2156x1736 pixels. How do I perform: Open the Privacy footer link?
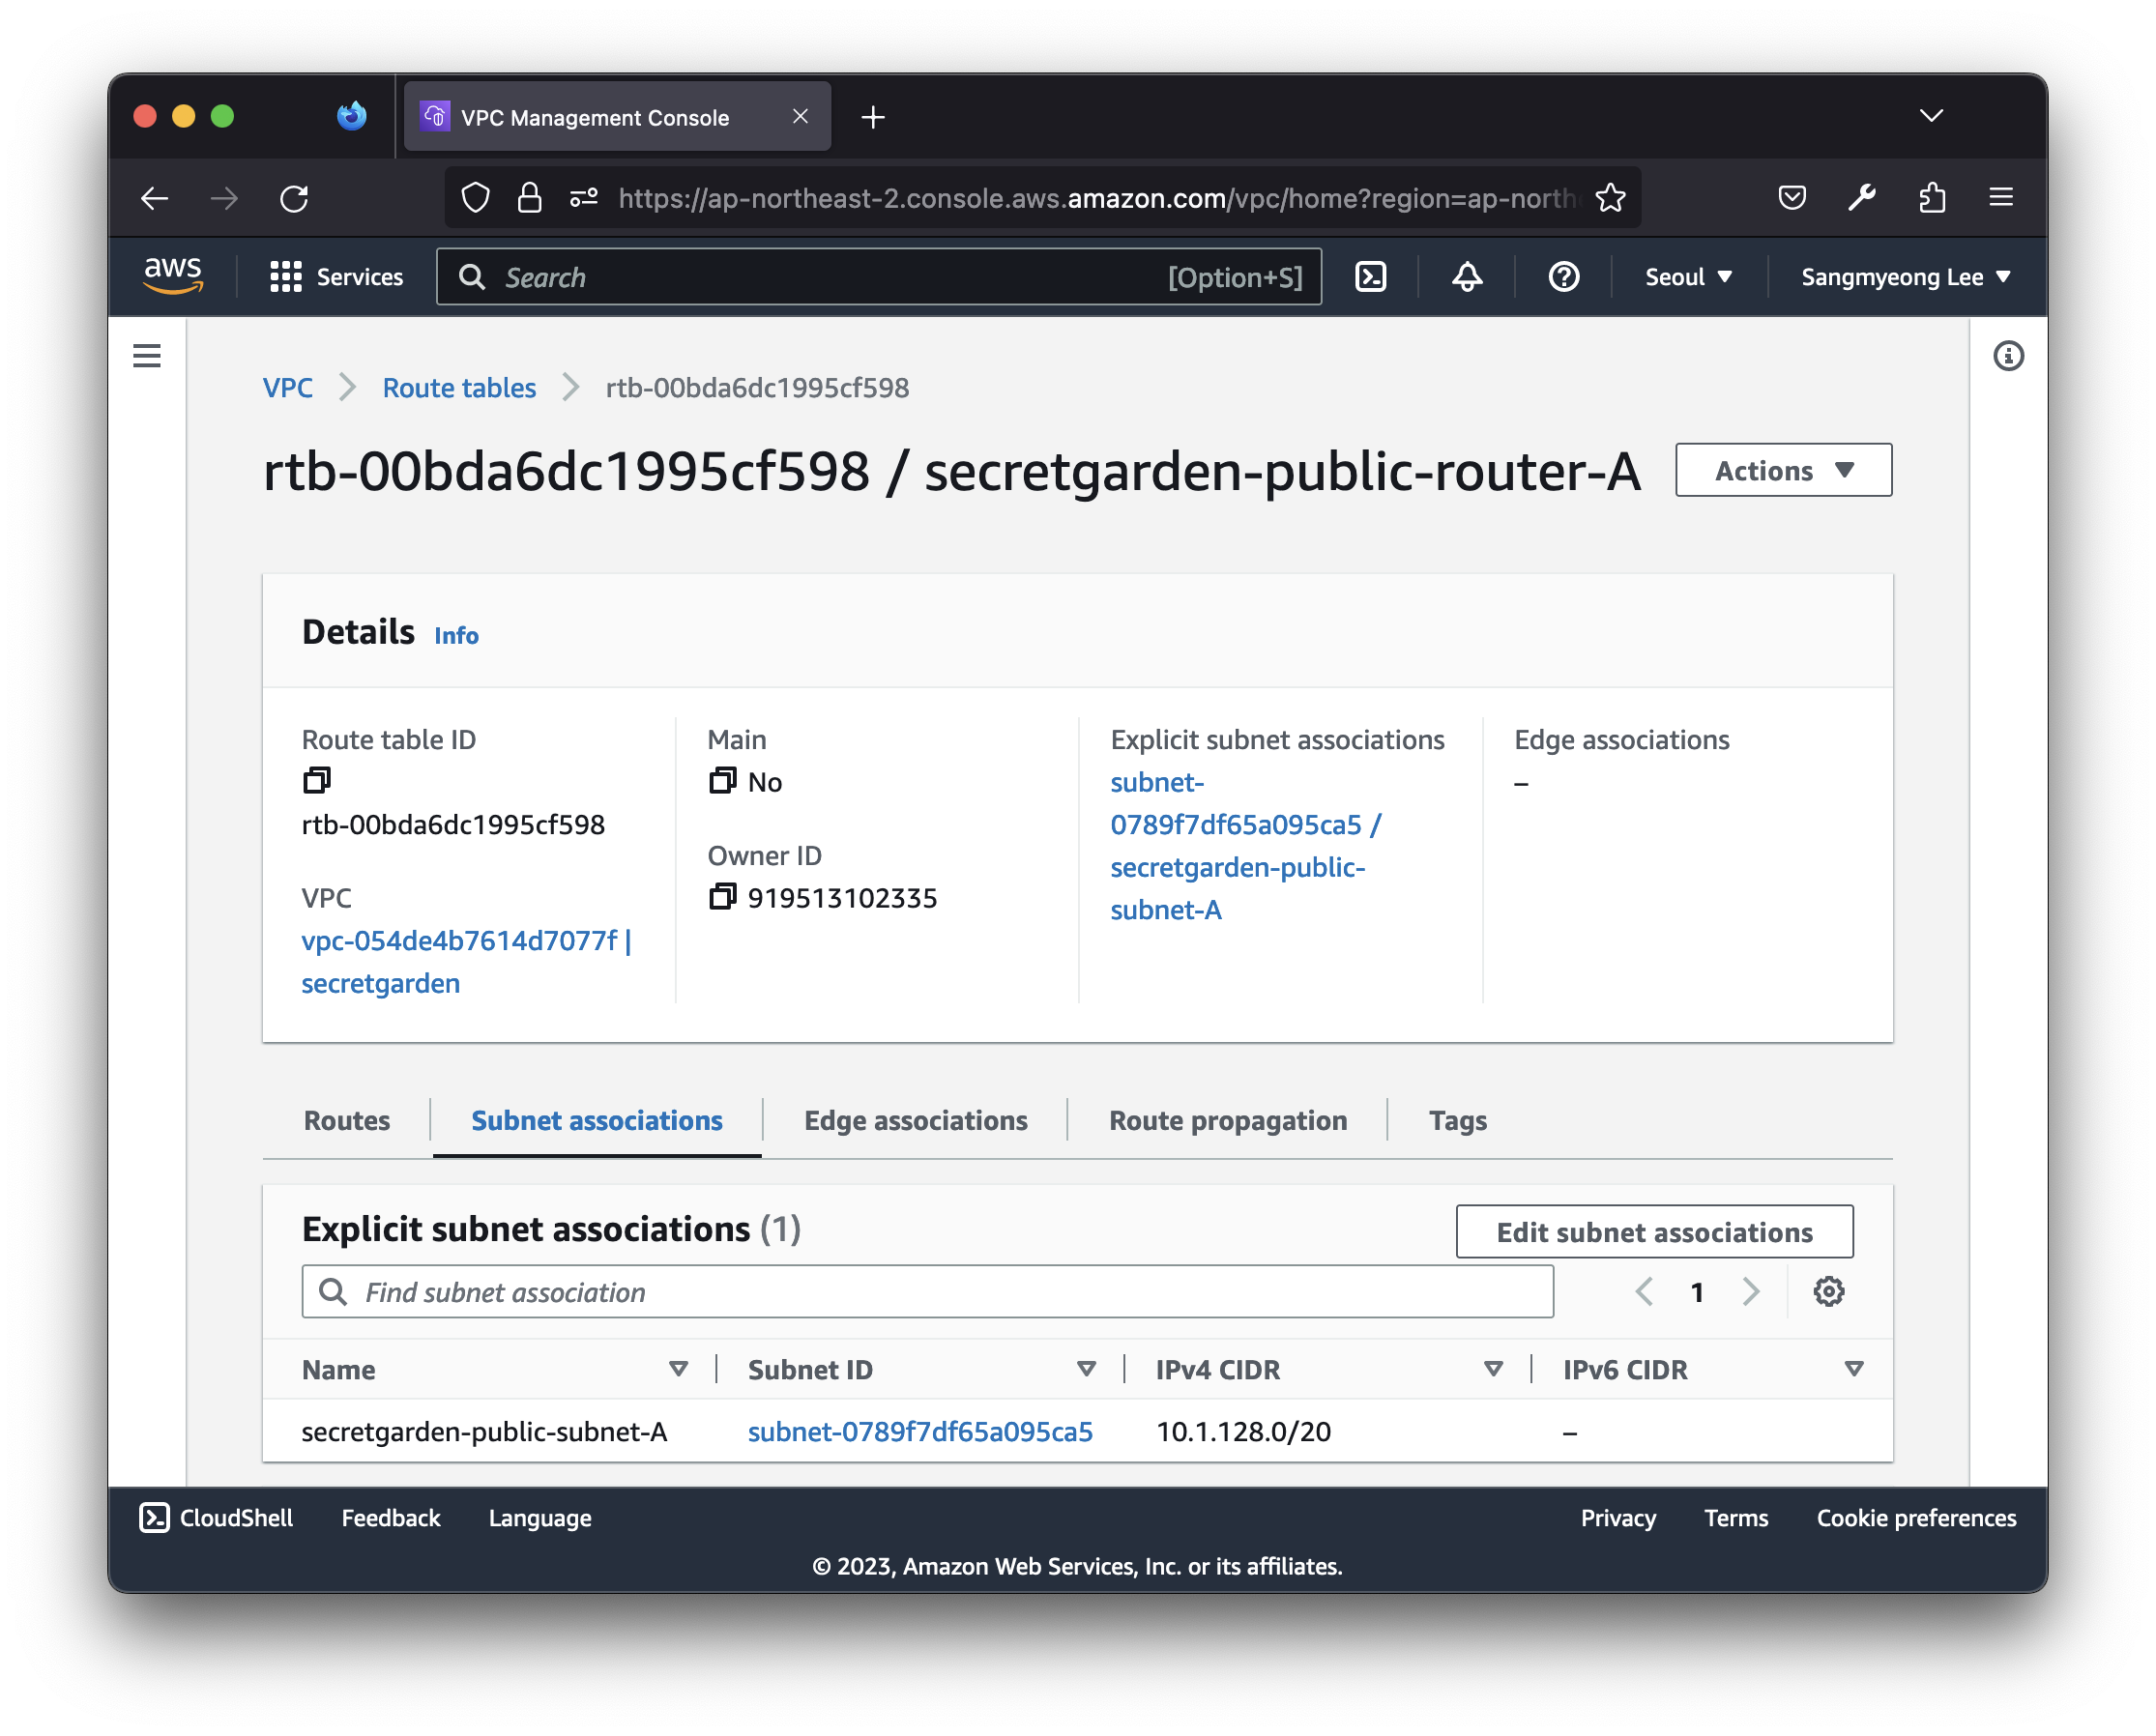(x=1618, y=1518)
